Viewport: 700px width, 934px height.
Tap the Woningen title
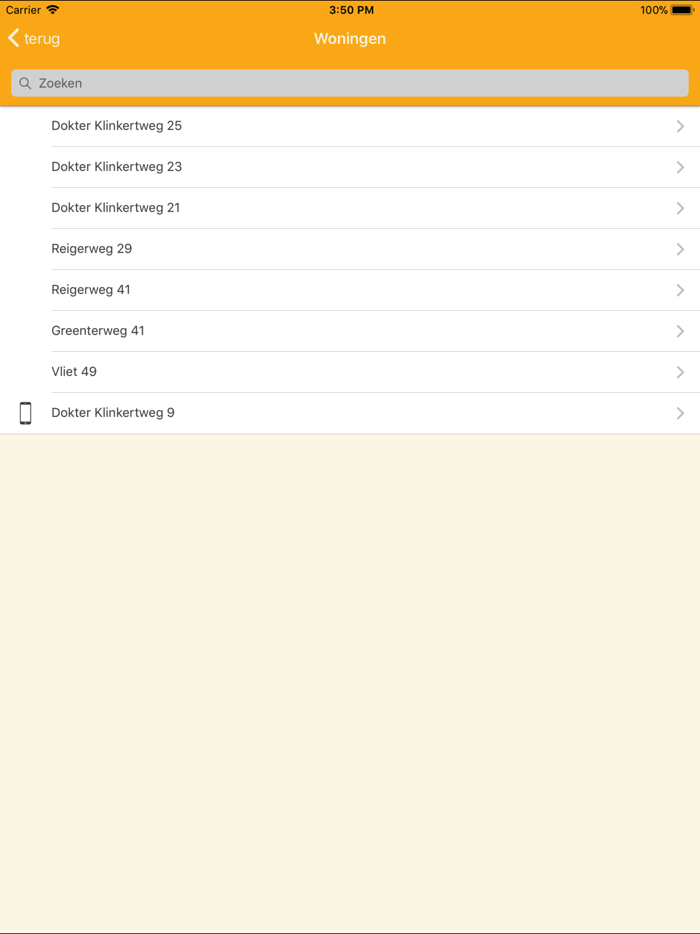tap(350, 38)
